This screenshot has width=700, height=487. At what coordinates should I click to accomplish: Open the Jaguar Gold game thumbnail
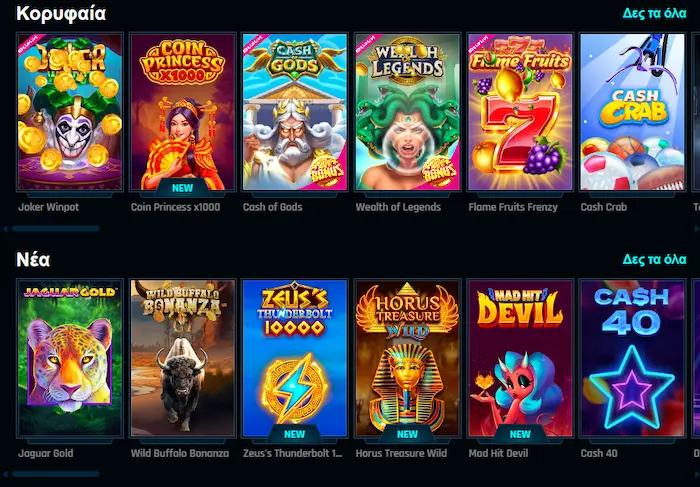[x=70, y=358]
